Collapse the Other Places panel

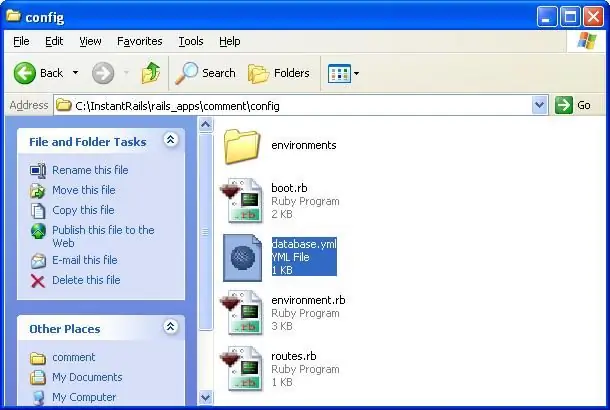click(170, 327)
